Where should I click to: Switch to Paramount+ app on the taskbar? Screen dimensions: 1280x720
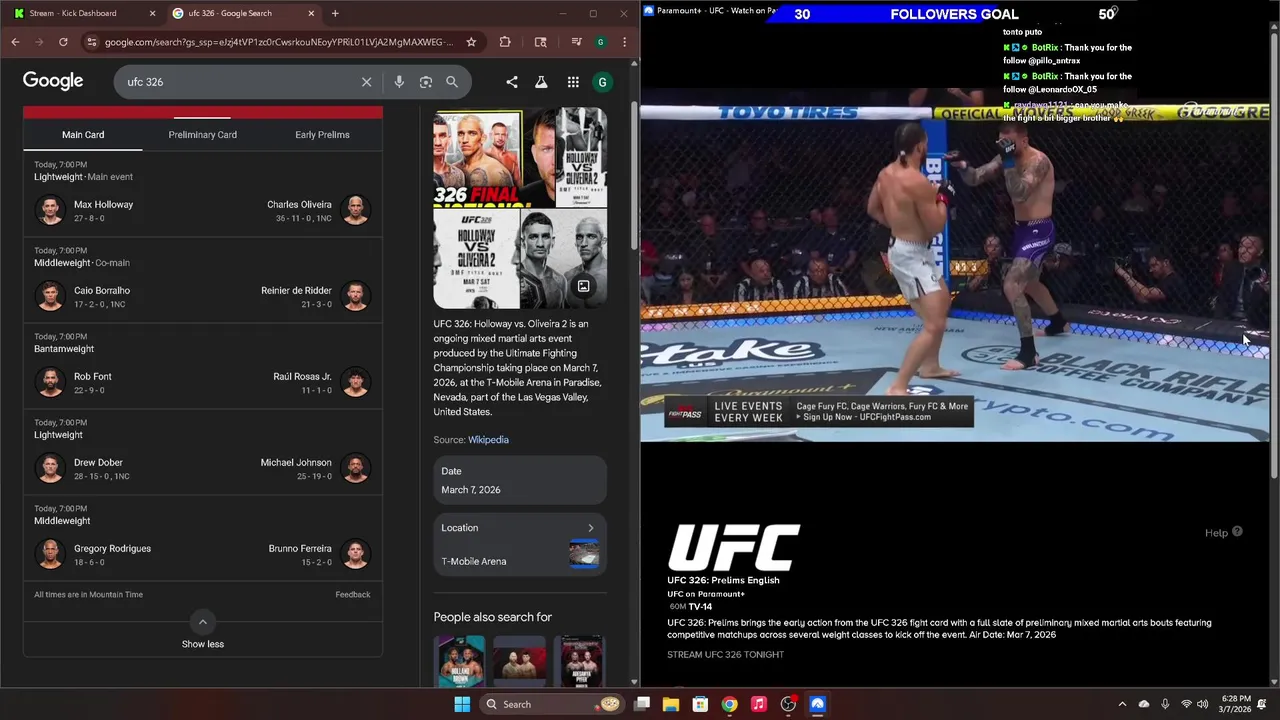[x=817, y=704]
